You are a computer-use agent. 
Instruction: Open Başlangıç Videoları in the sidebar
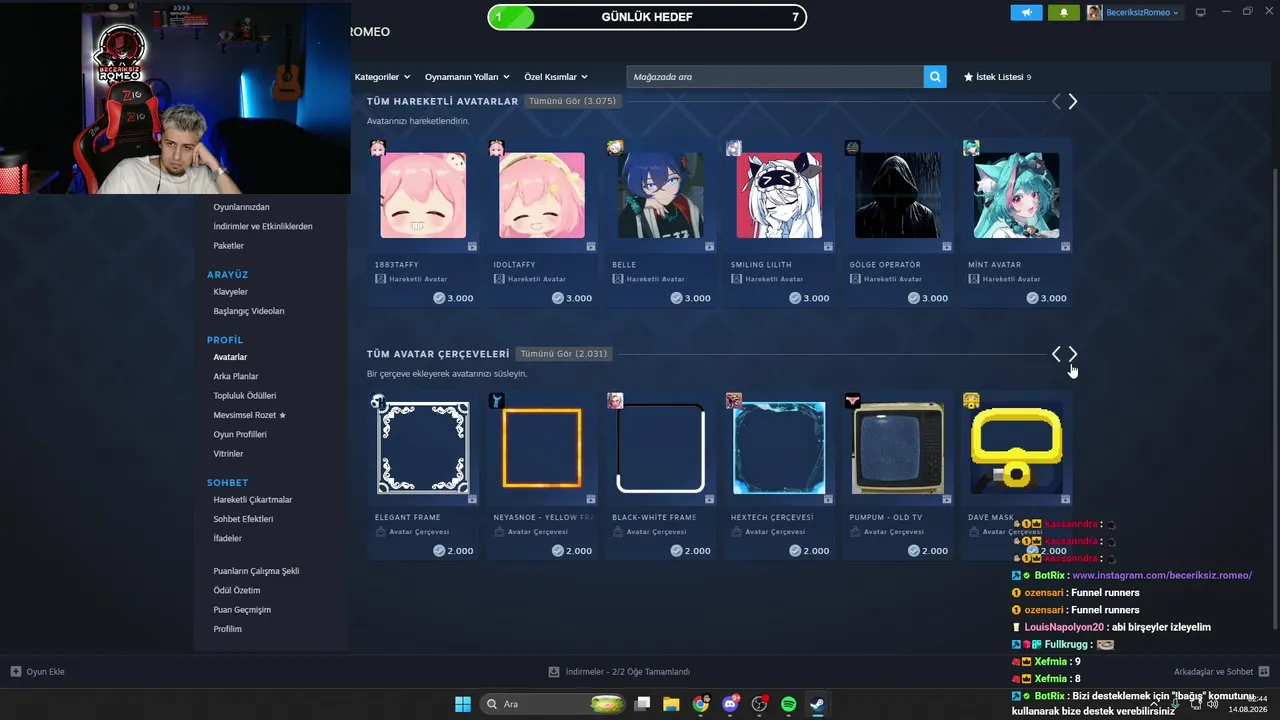pos(249,311)
